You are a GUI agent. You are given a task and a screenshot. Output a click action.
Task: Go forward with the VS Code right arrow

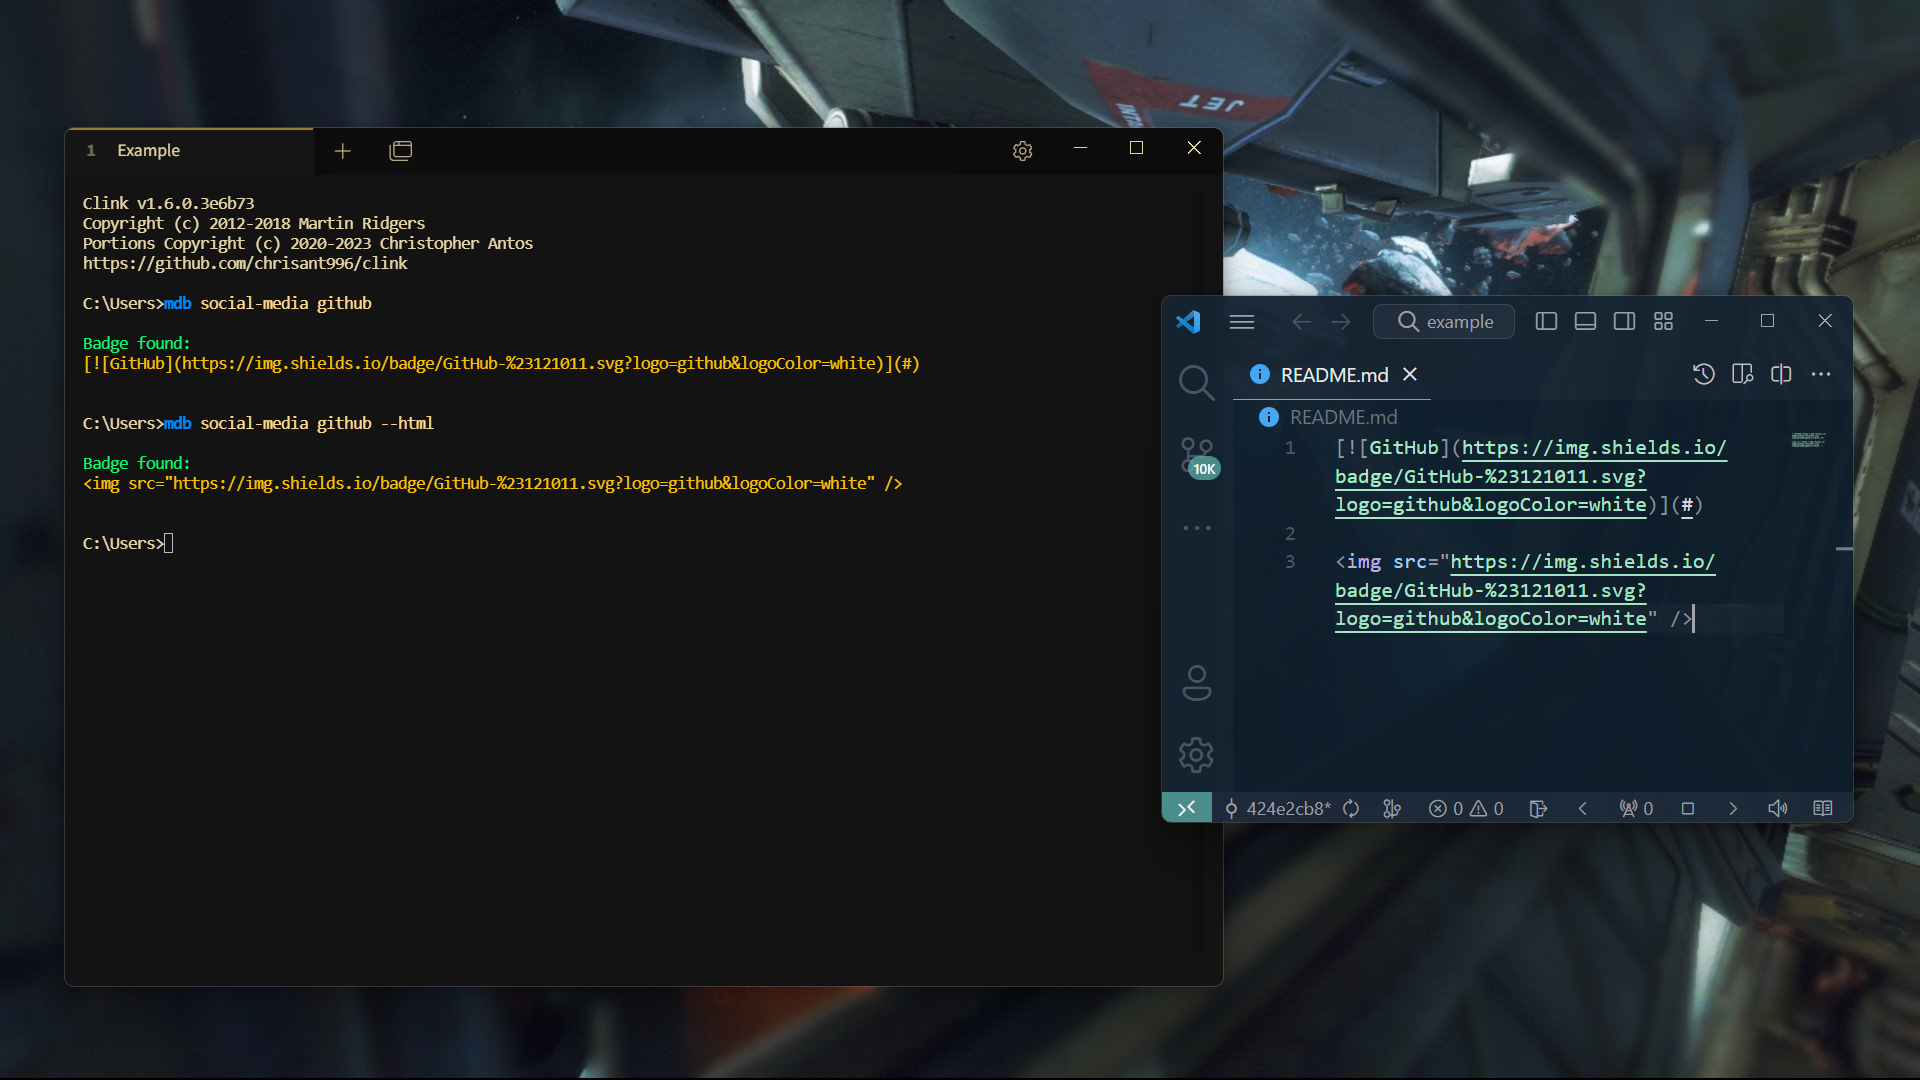click(1341, 321)
